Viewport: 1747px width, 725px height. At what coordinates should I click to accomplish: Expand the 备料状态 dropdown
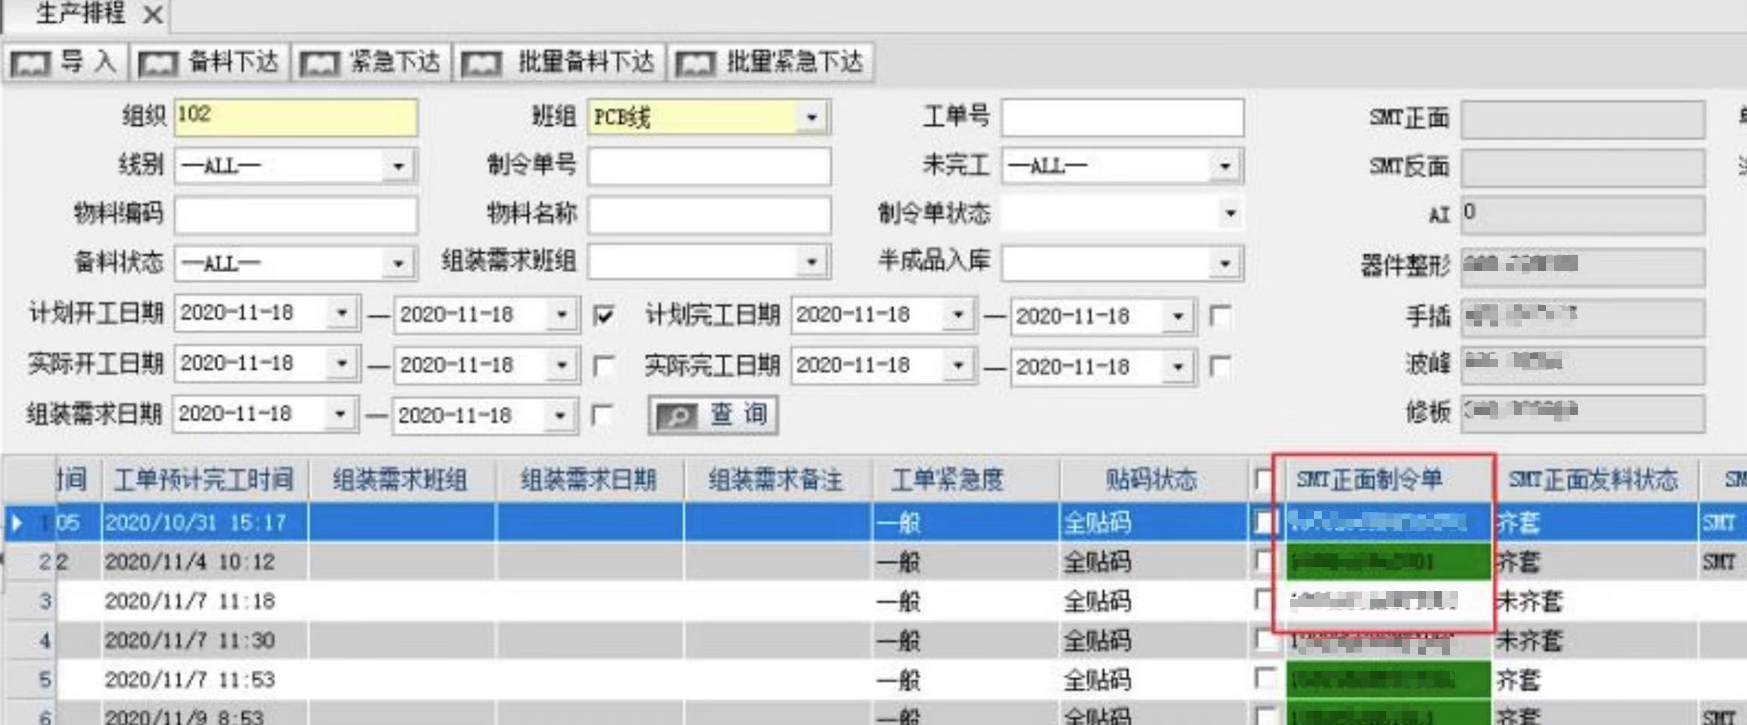pos(398,263)
